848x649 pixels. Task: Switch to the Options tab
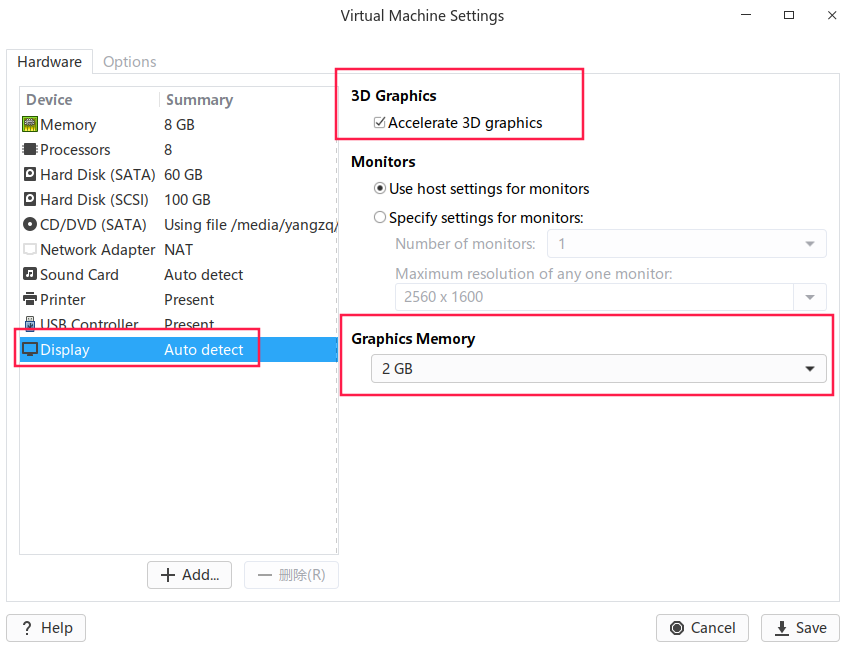click(130, 62)
